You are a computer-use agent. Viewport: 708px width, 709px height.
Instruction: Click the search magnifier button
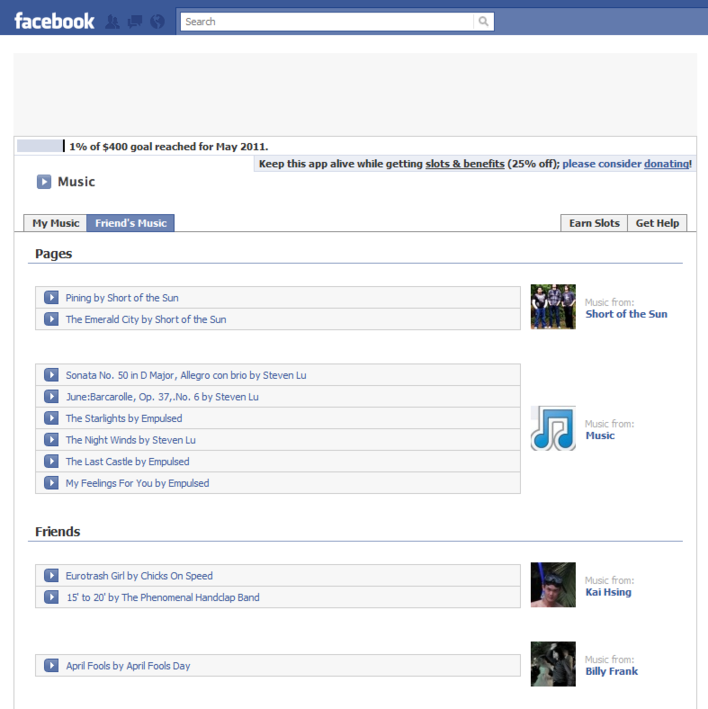coord(483,21)
